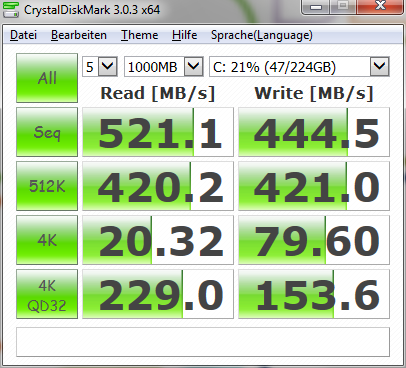The image size is (406, 368).
Task: Start the Seq benchmark test
Action: coord(47,132)
